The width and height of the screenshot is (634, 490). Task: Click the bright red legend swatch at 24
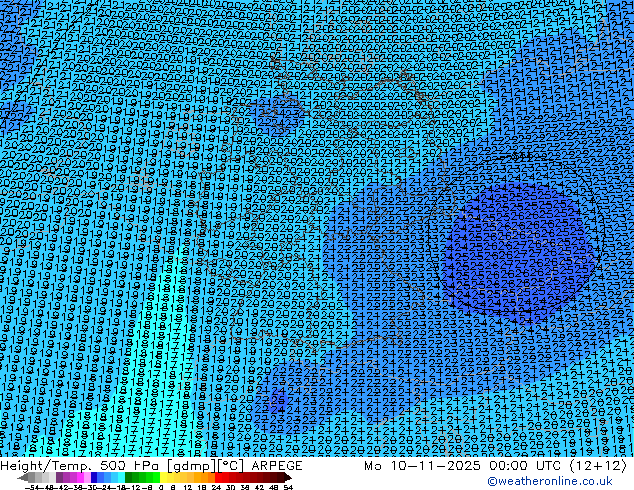point(218,477)
